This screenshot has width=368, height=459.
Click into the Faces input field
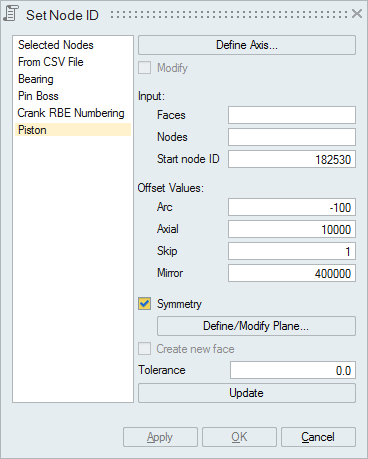(x=292, y=115)
